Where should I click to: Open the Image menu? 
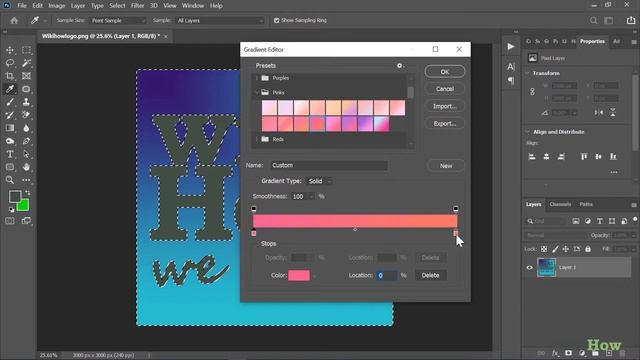[57, 6]
